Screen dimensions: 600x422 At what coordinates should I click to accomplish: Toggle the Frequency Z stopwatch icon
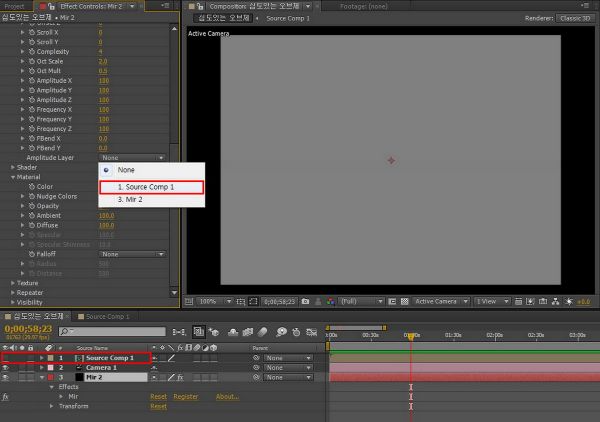click(32, 129)
